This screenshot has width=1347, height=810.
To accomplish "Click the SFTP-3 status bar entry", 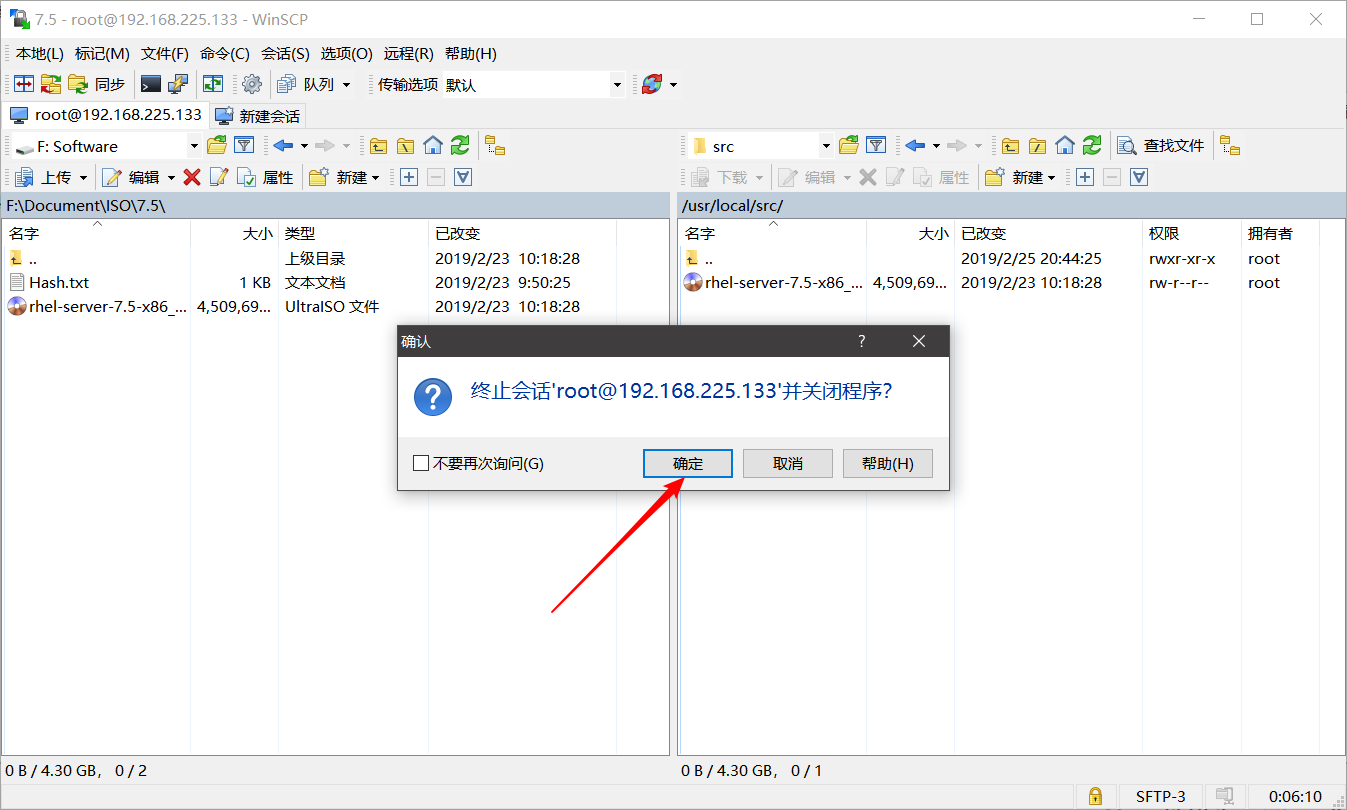I will coord(1161,796).
